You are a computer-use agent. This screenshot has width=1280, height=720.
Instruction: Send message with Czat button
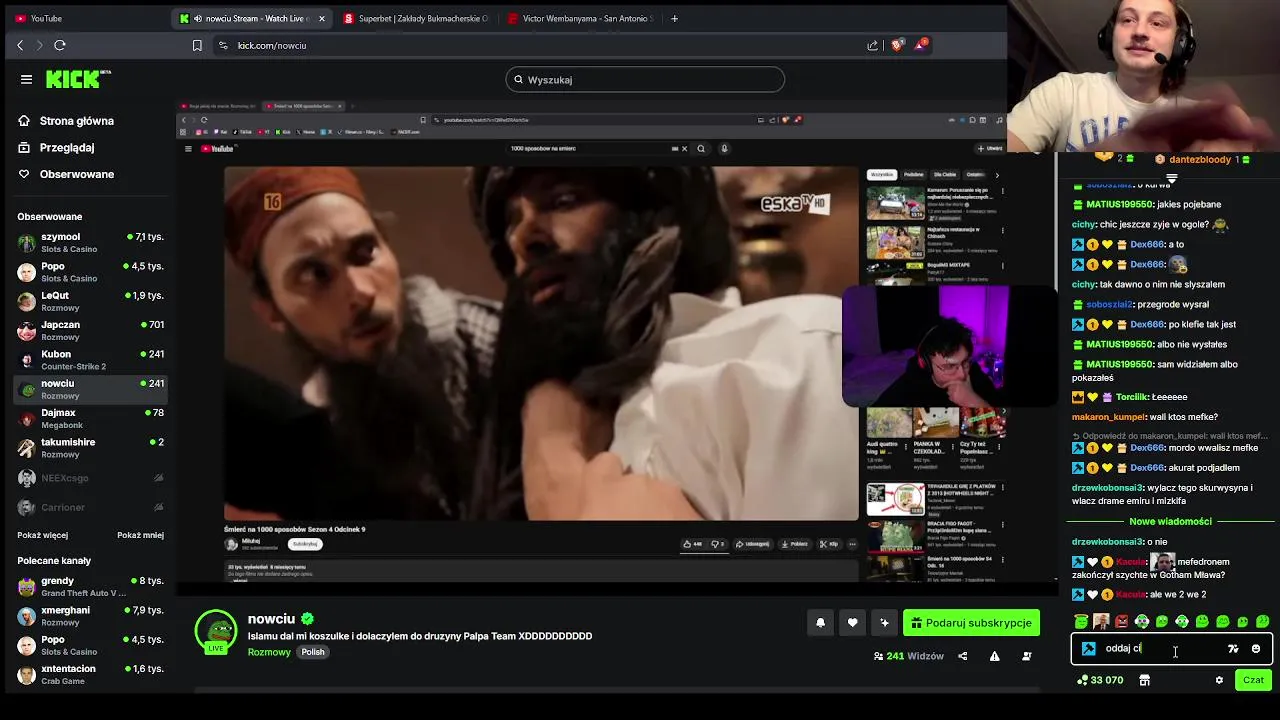(x=1253, y=680)
